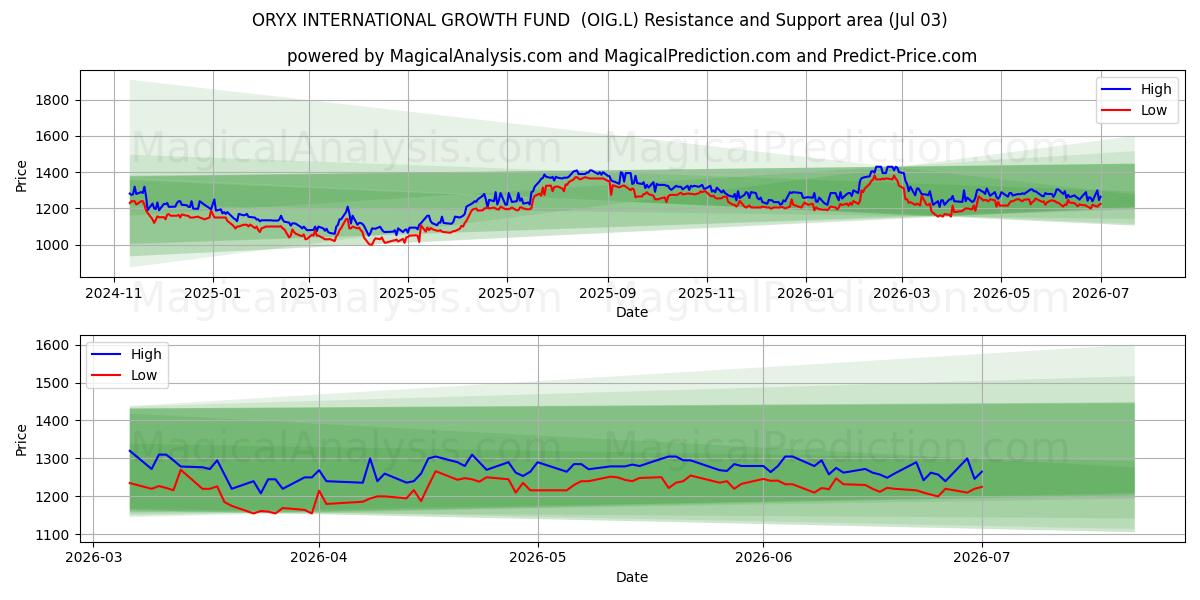Click the 1400 price tick on bottom chart

(x=51, y=421)
